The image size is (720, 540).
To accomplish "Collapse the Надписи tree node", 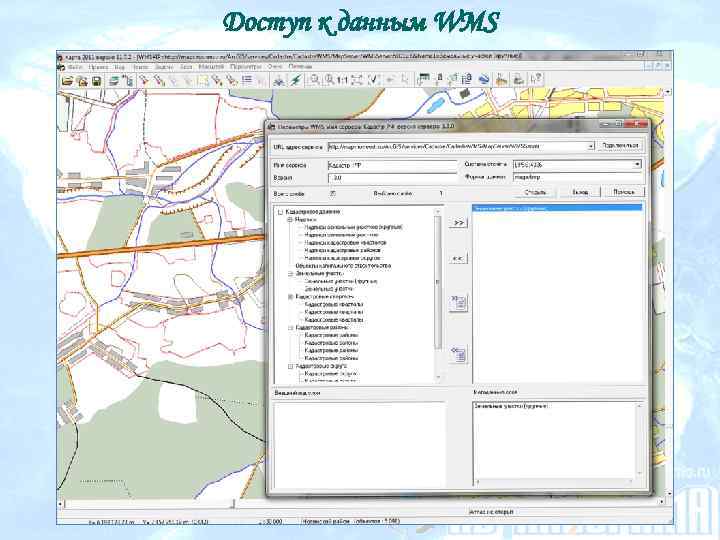I will (x=290, y=220).
